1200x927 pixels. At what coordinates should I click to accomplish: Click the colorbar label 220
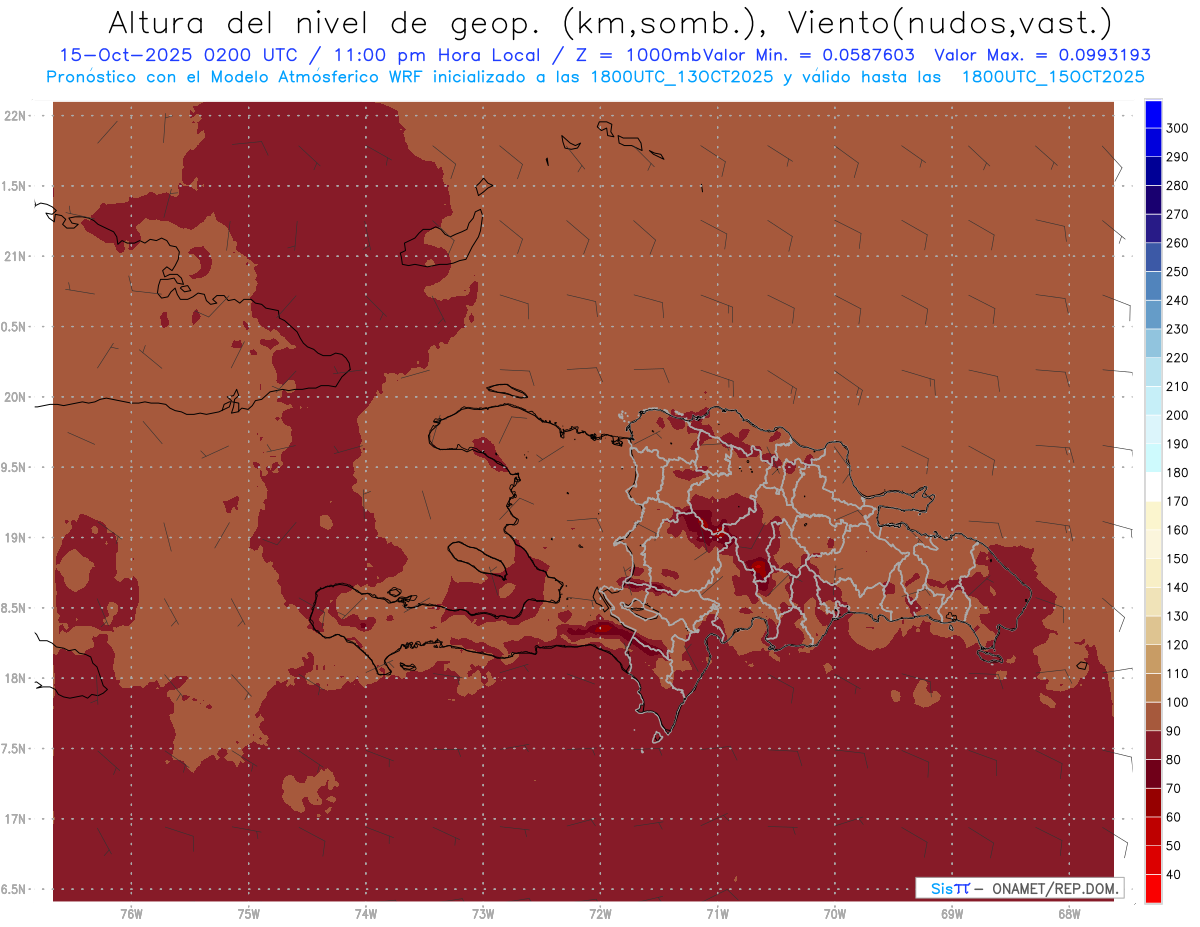click(x=1176, y=358)
